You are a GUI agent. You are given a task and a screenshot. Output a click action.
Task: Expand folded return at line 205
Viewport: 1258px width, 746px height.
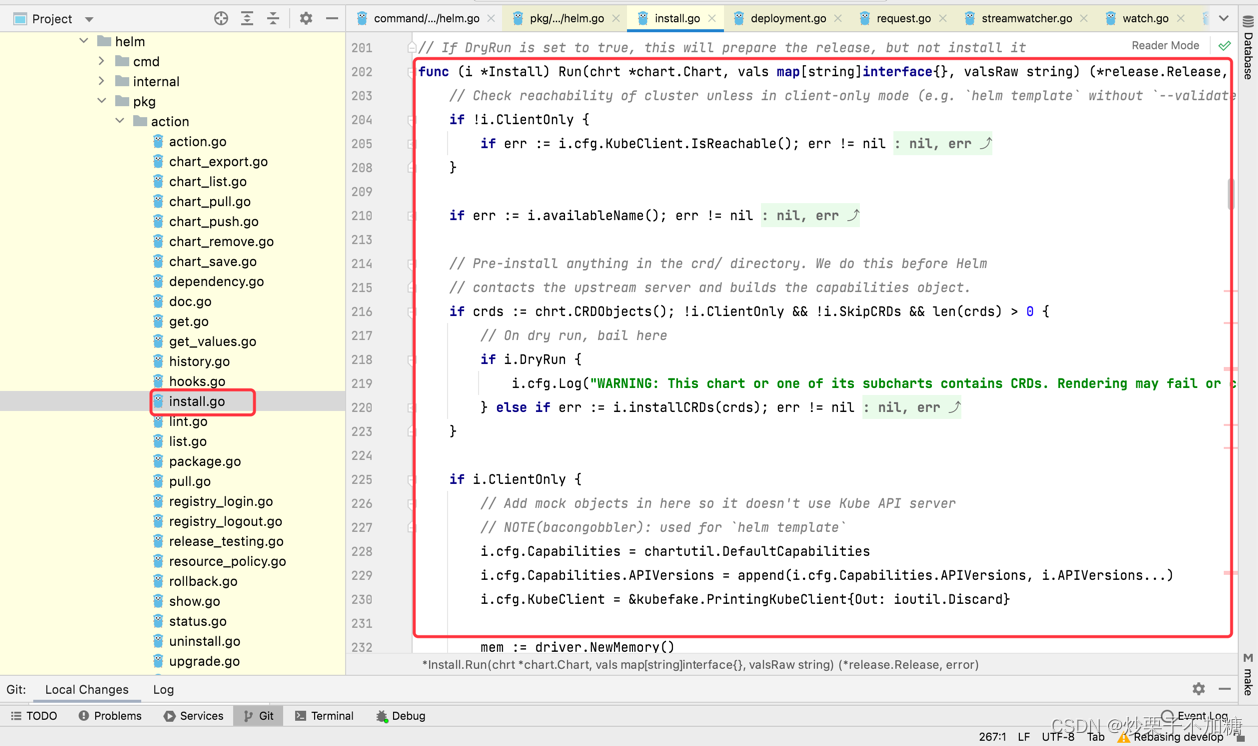[x=943, y=143]
